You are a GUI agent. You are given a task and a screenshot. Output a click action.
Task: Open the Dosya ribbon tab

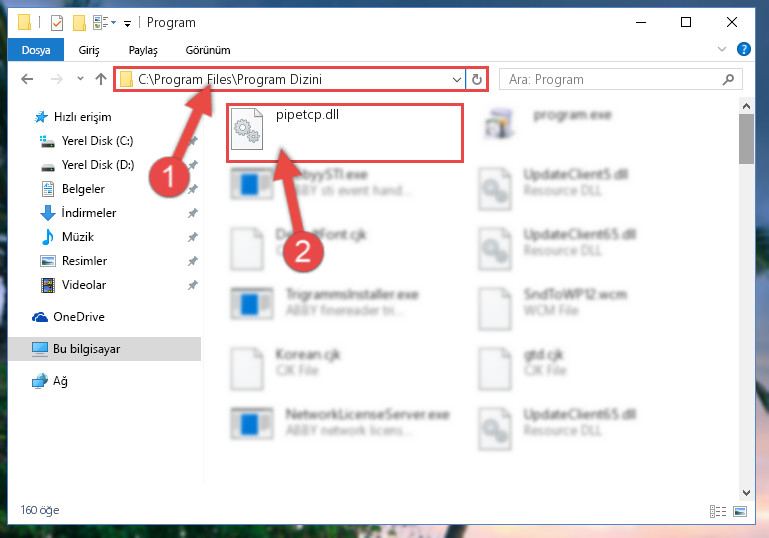[x=36, y=50]
